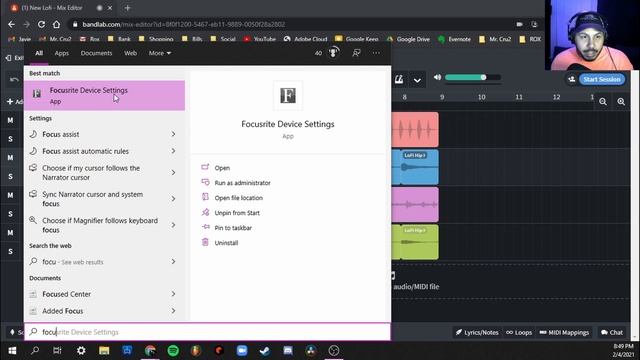Expand Focused Center document arrow
Viewport: 640px width, 360px height.
coord(173,294)
